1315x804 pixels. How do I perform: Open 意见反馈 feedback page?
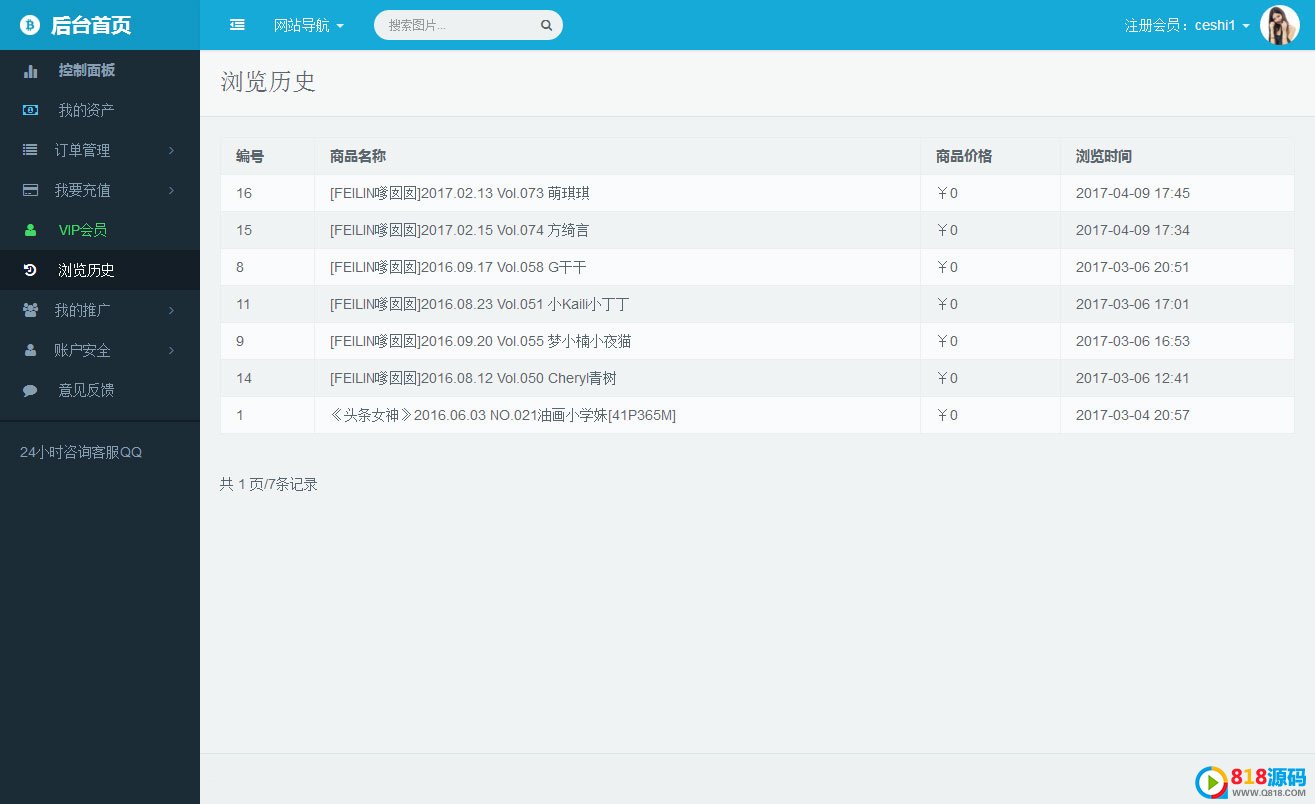pyautogui.click(x=86, y=390)
